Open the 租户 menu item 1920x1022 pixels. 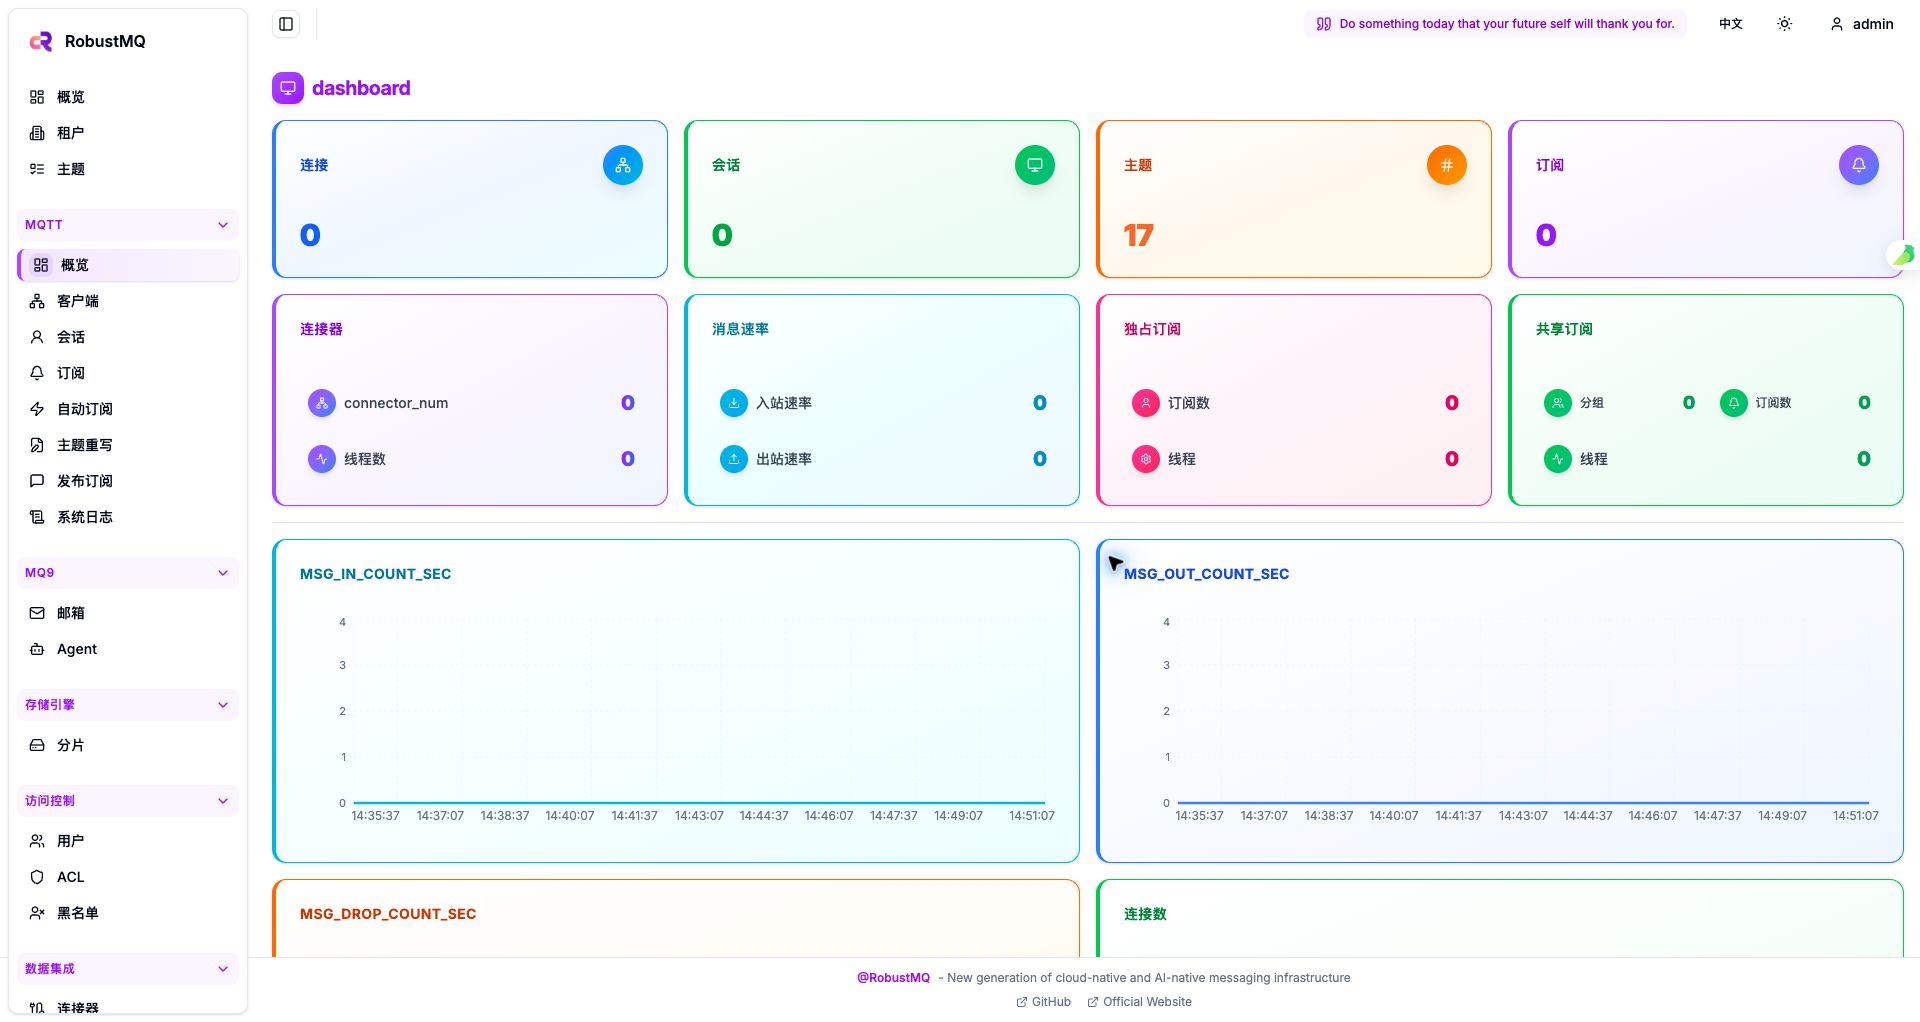coord(127,133)
